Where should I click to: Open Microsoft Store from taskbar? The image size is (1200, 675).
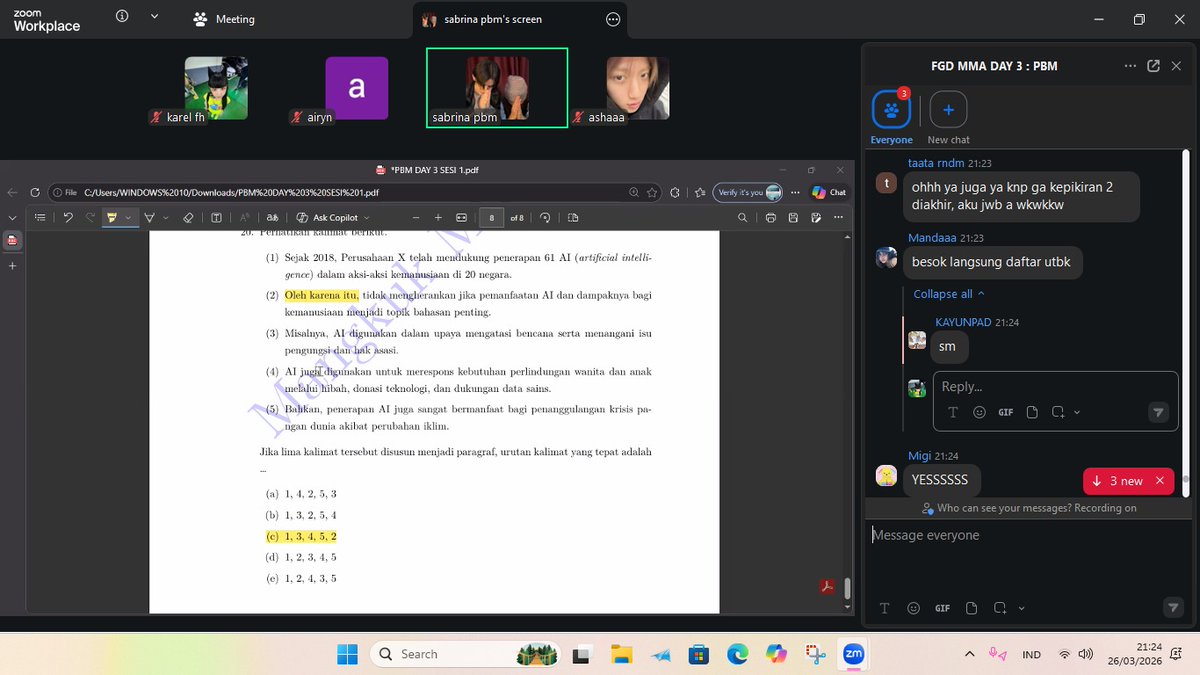[698, 654]
